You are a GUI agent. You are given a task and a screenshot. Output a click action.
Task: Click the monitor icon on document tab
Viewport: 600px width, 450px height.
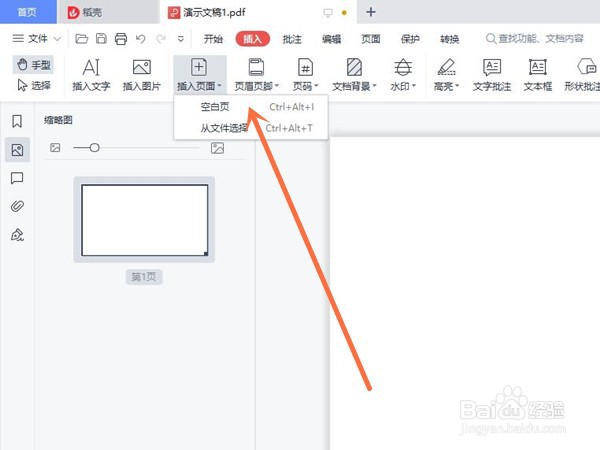pos(328,13)
